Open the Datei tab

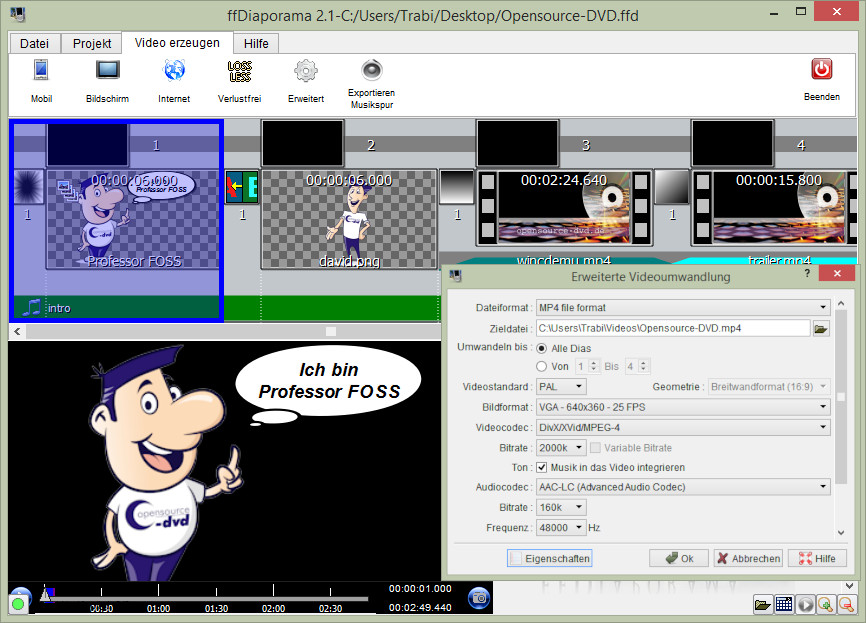coord(34,43)
